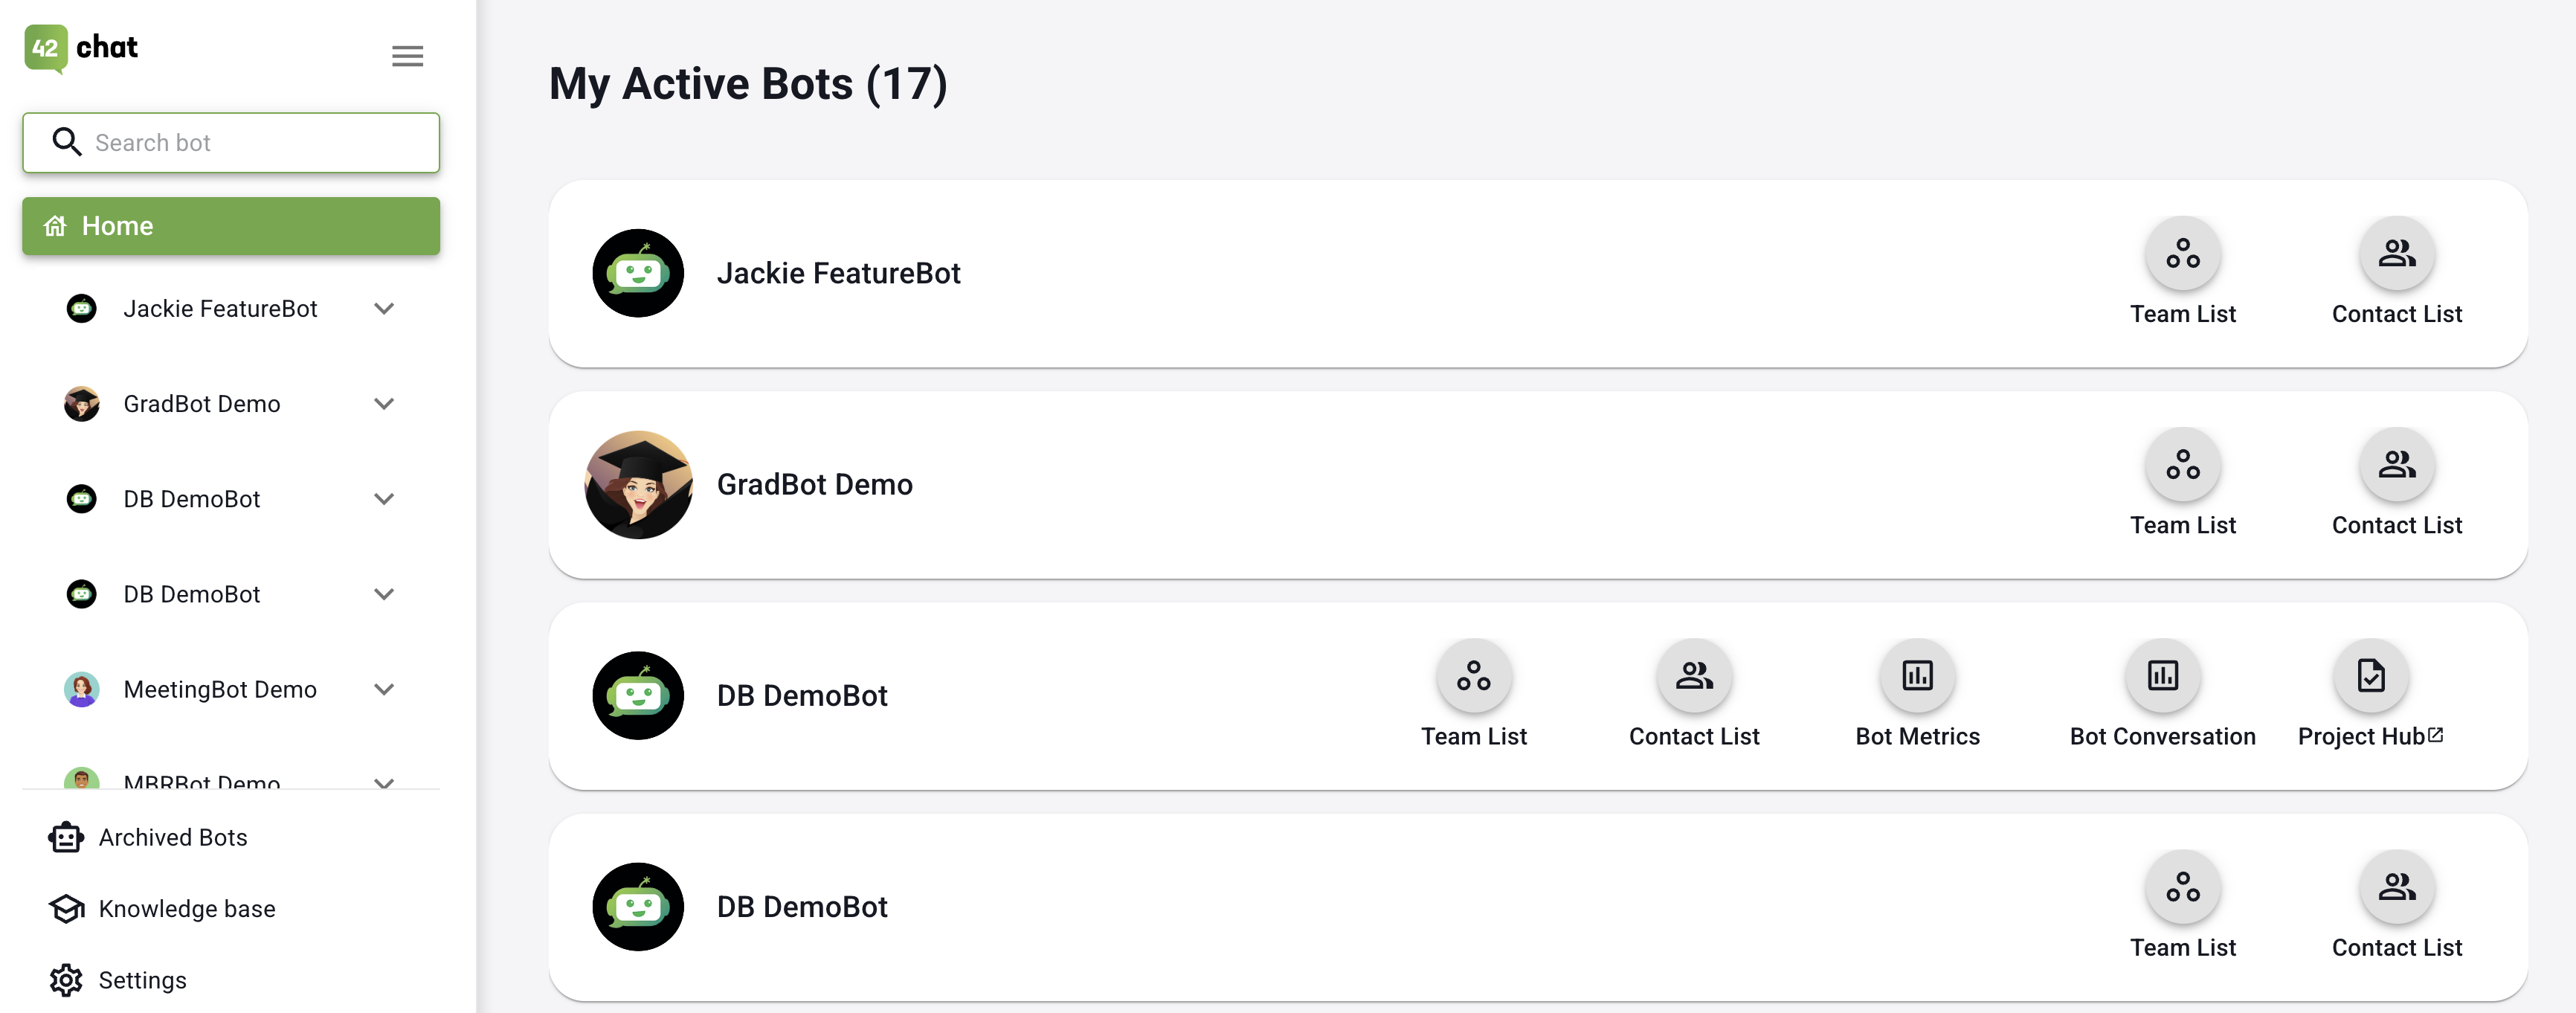
Task: Open Settings gear in sidebar
Action: 67,980
